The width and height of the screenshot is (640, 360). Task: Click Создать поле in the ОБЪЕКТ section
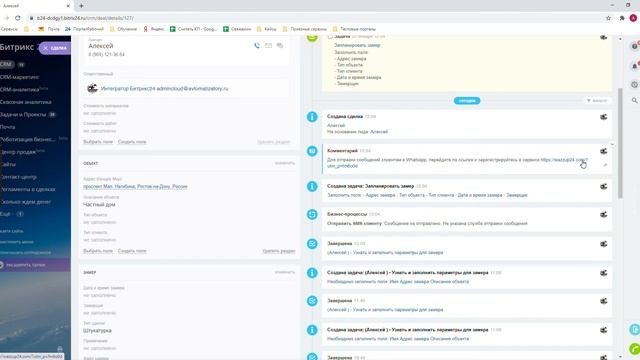pos(132,251)
